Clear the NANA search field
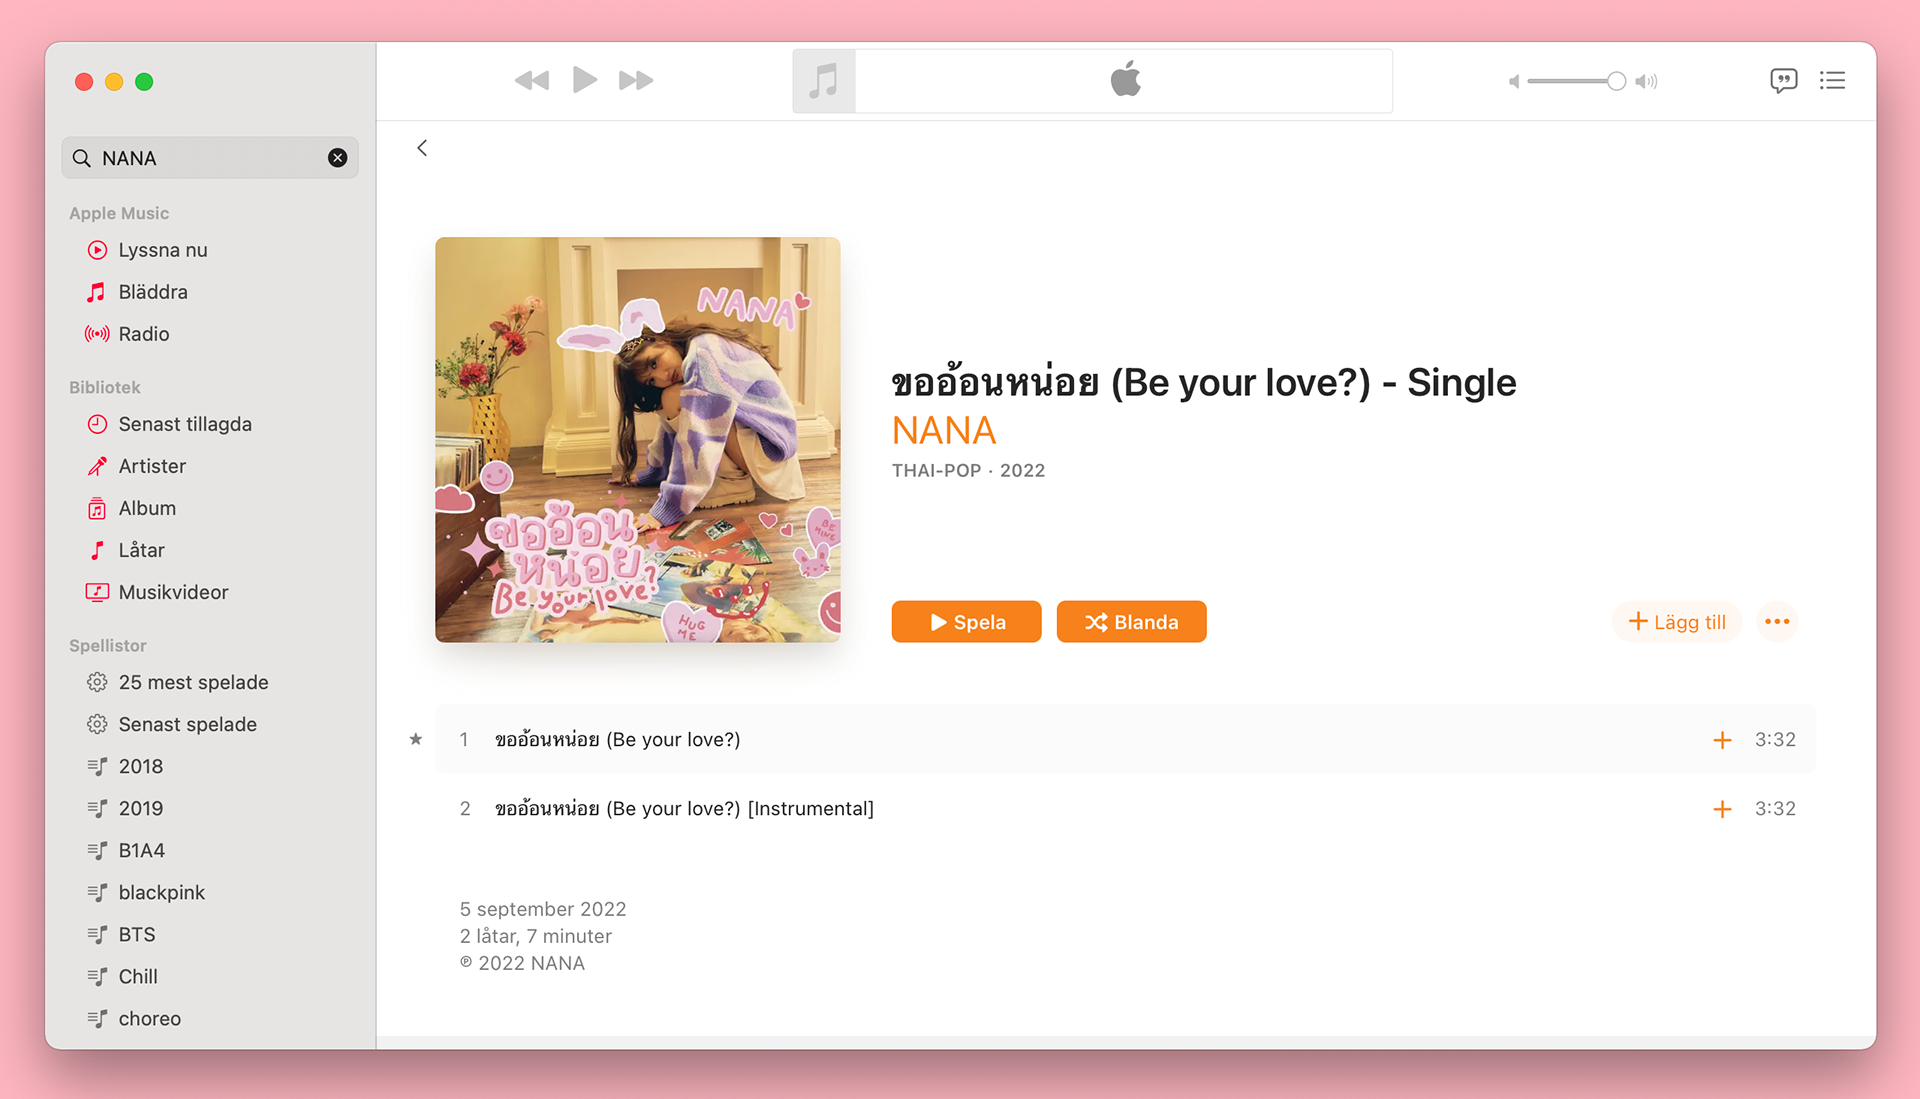The height and width of the screenshot is (1099, 1920). (x=338, y=158)
